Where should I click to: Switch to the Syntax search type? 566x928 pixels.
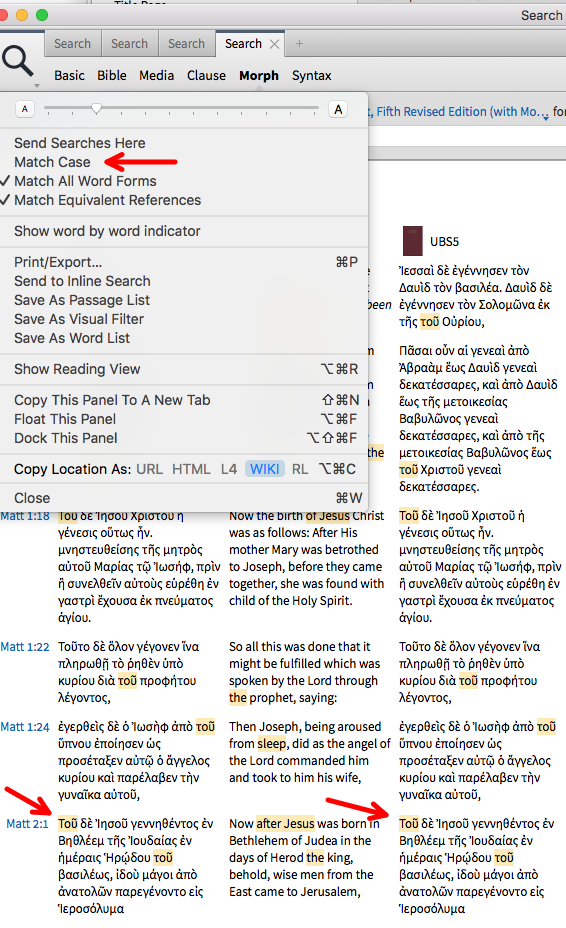click(x=311, y=76)
